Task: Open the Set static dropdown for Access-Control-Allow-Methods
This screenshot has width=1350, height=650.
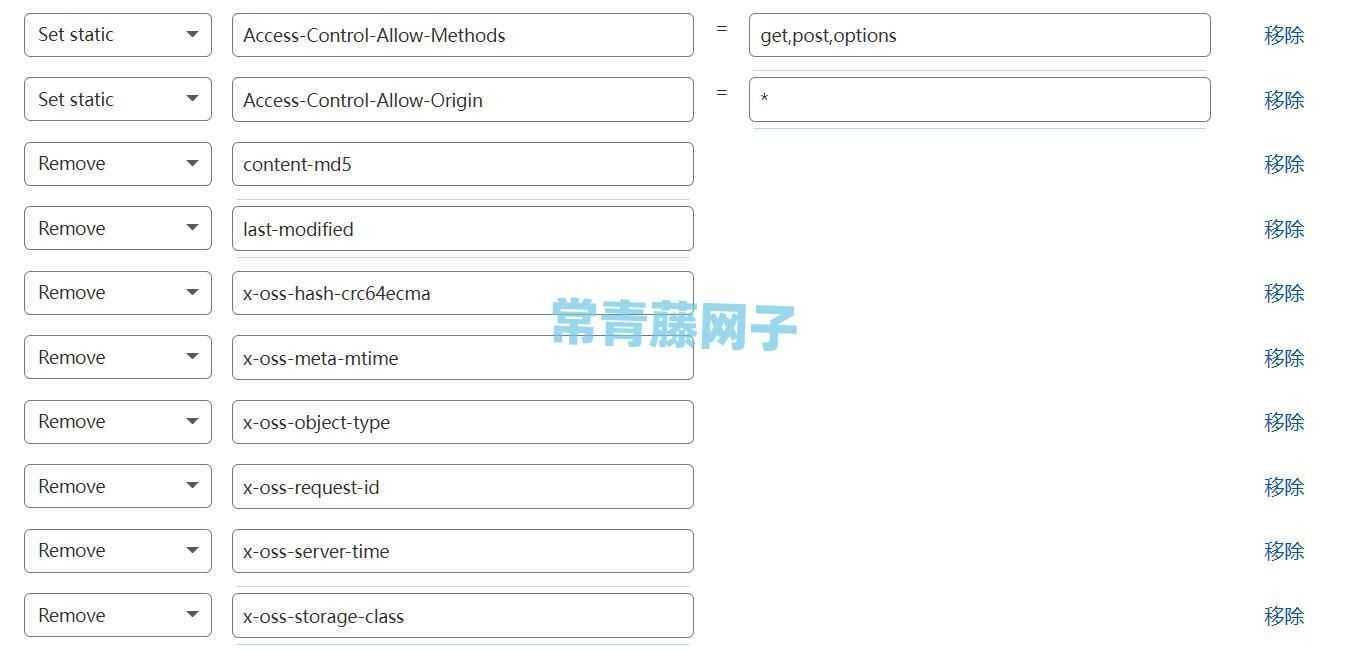Action: [118, 35]
